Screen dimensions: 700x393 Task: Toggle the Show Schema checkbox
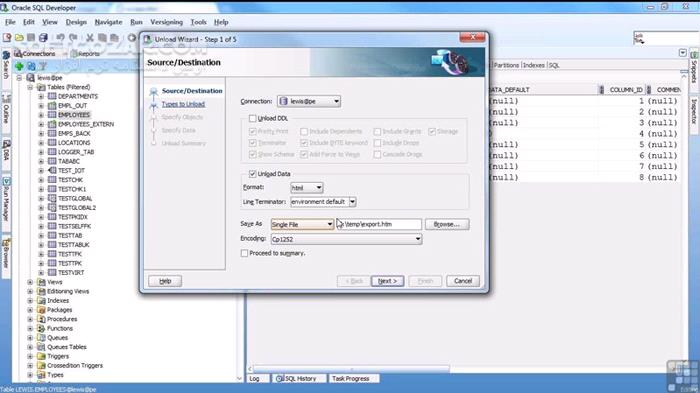[x=252, y=154]
